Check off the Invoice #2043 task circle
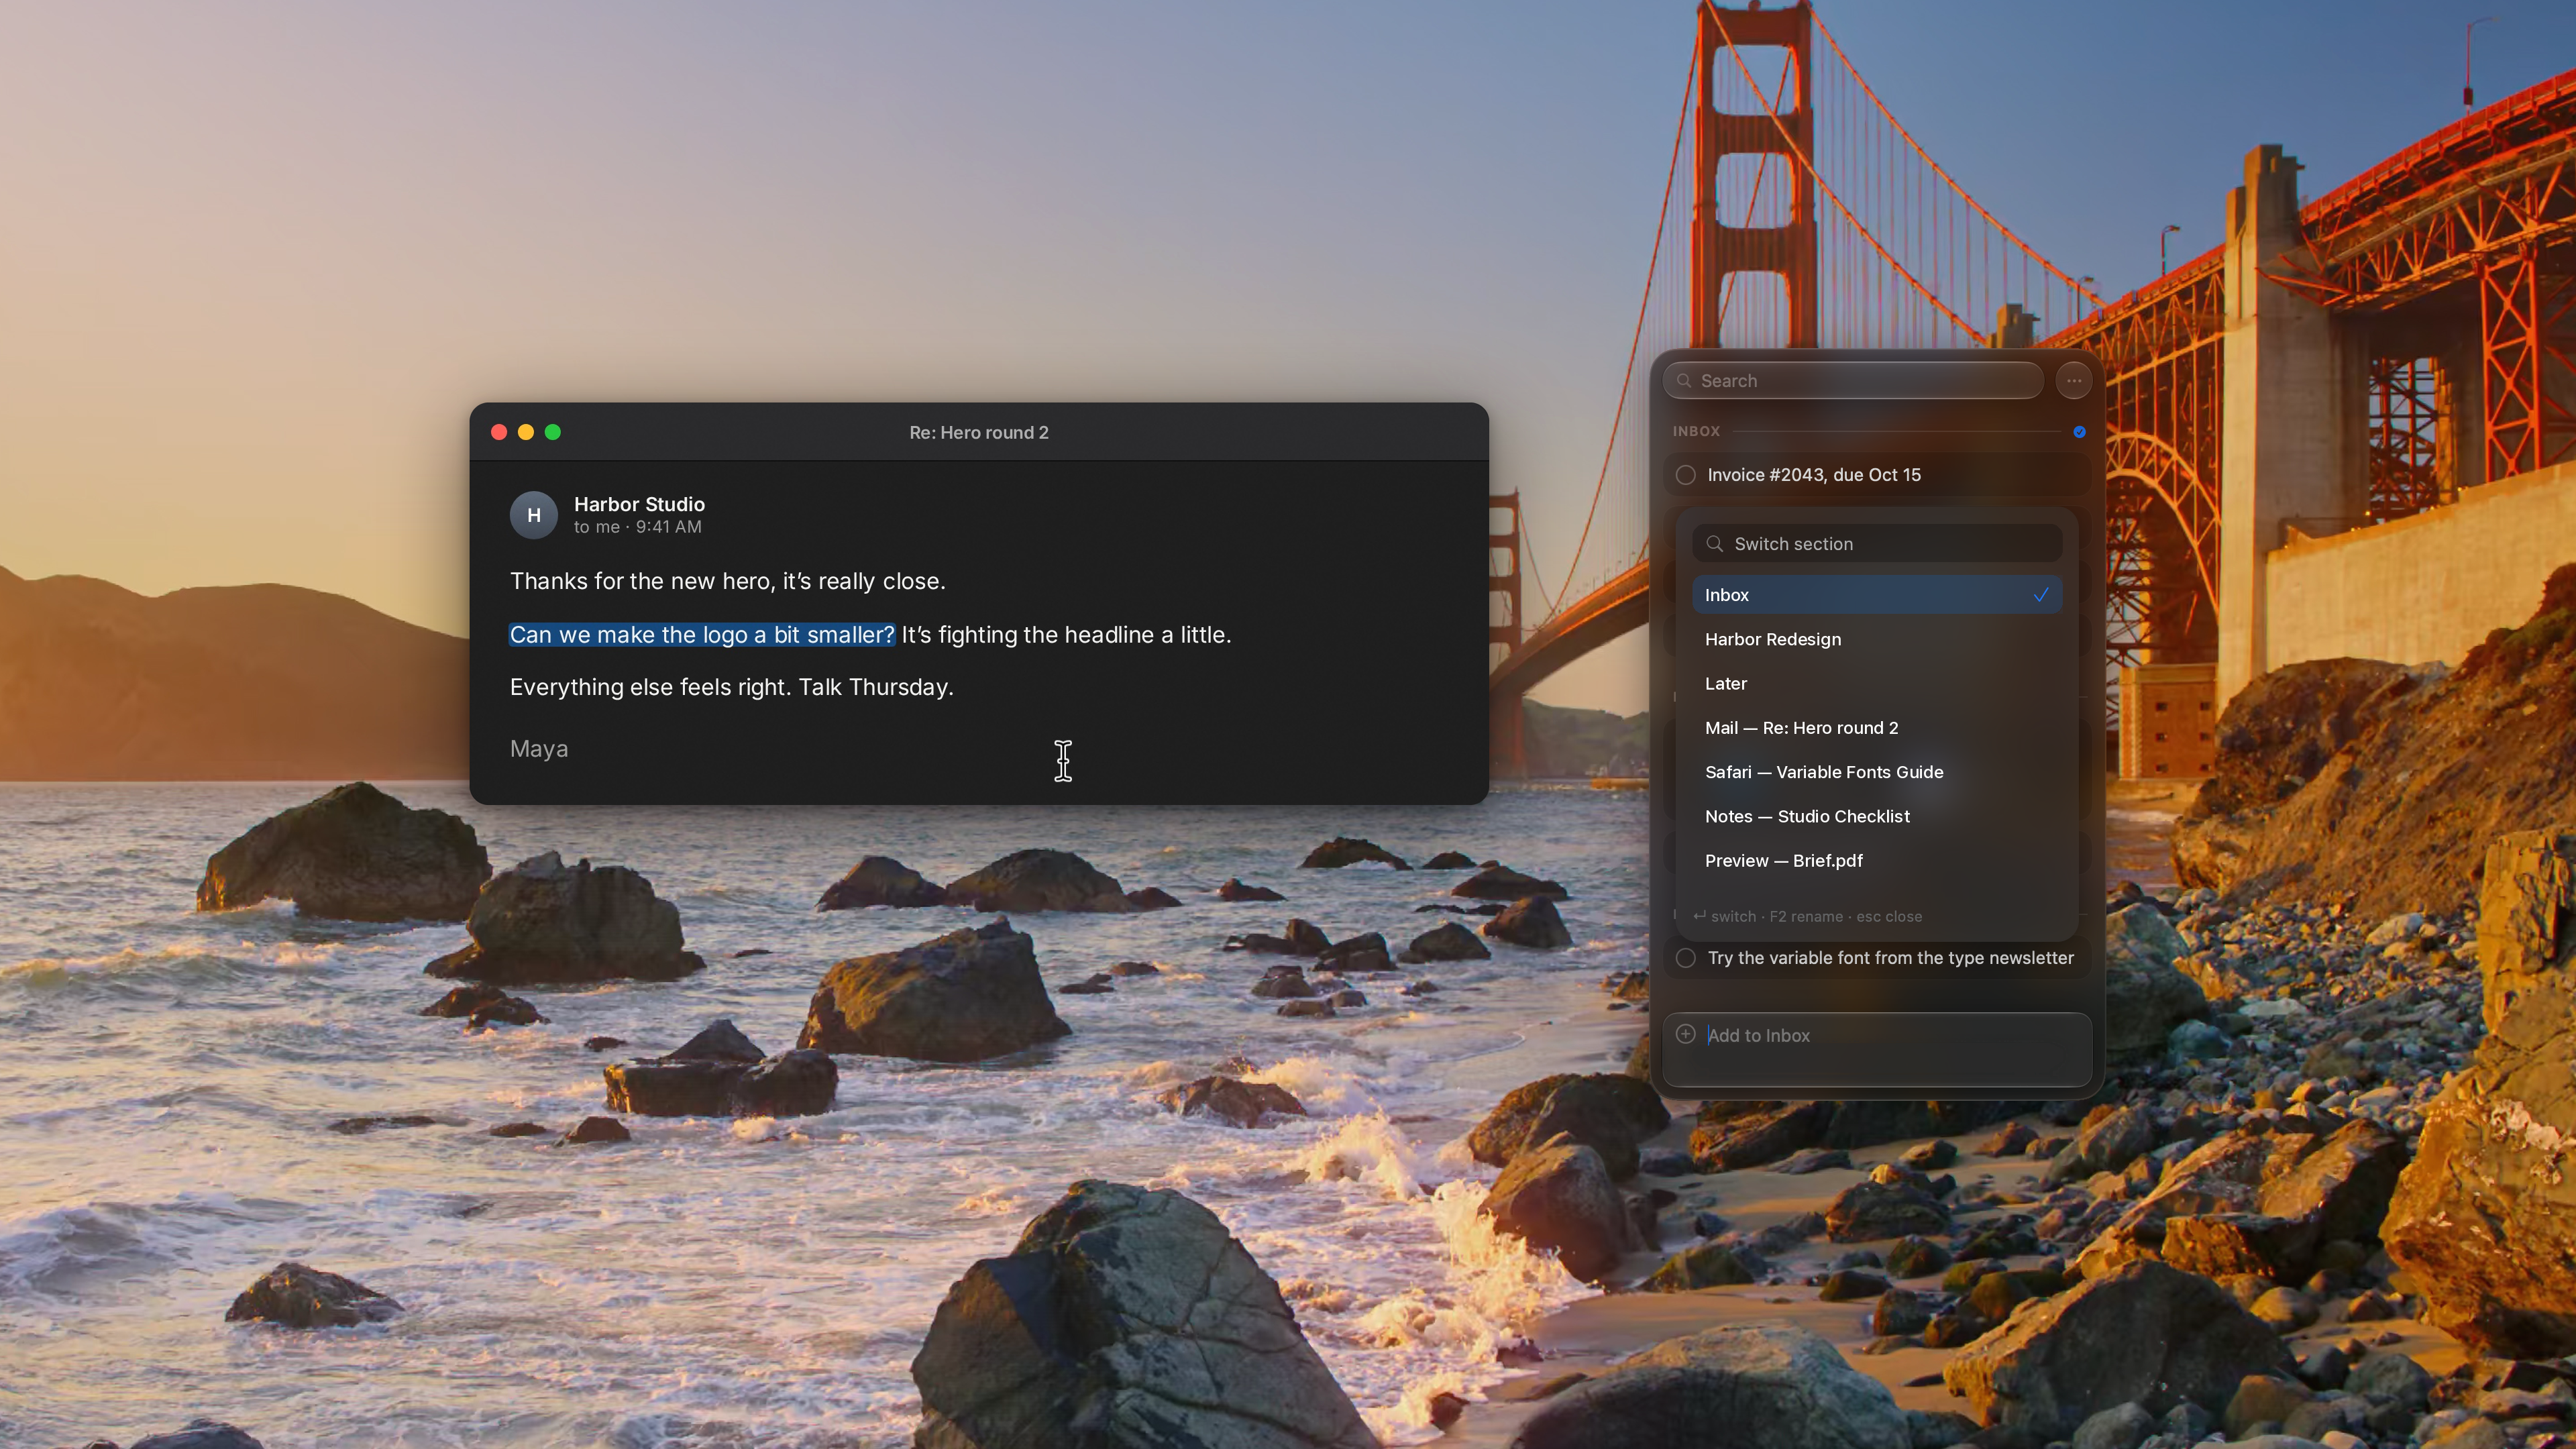 tap(1686, 475)
